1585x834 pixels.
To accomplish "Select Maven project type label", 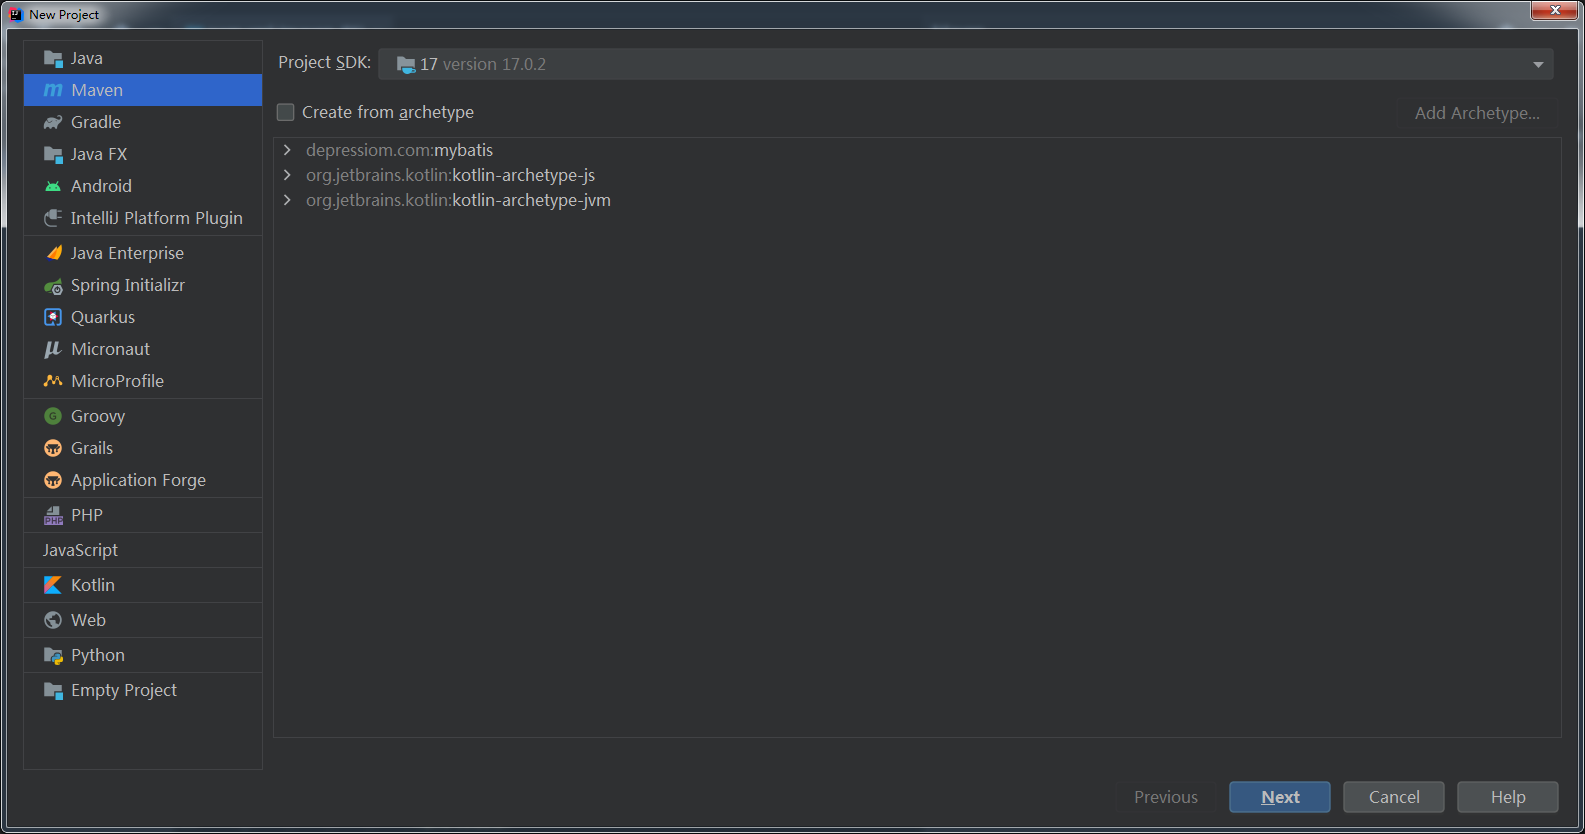I will tap(97, 90).
